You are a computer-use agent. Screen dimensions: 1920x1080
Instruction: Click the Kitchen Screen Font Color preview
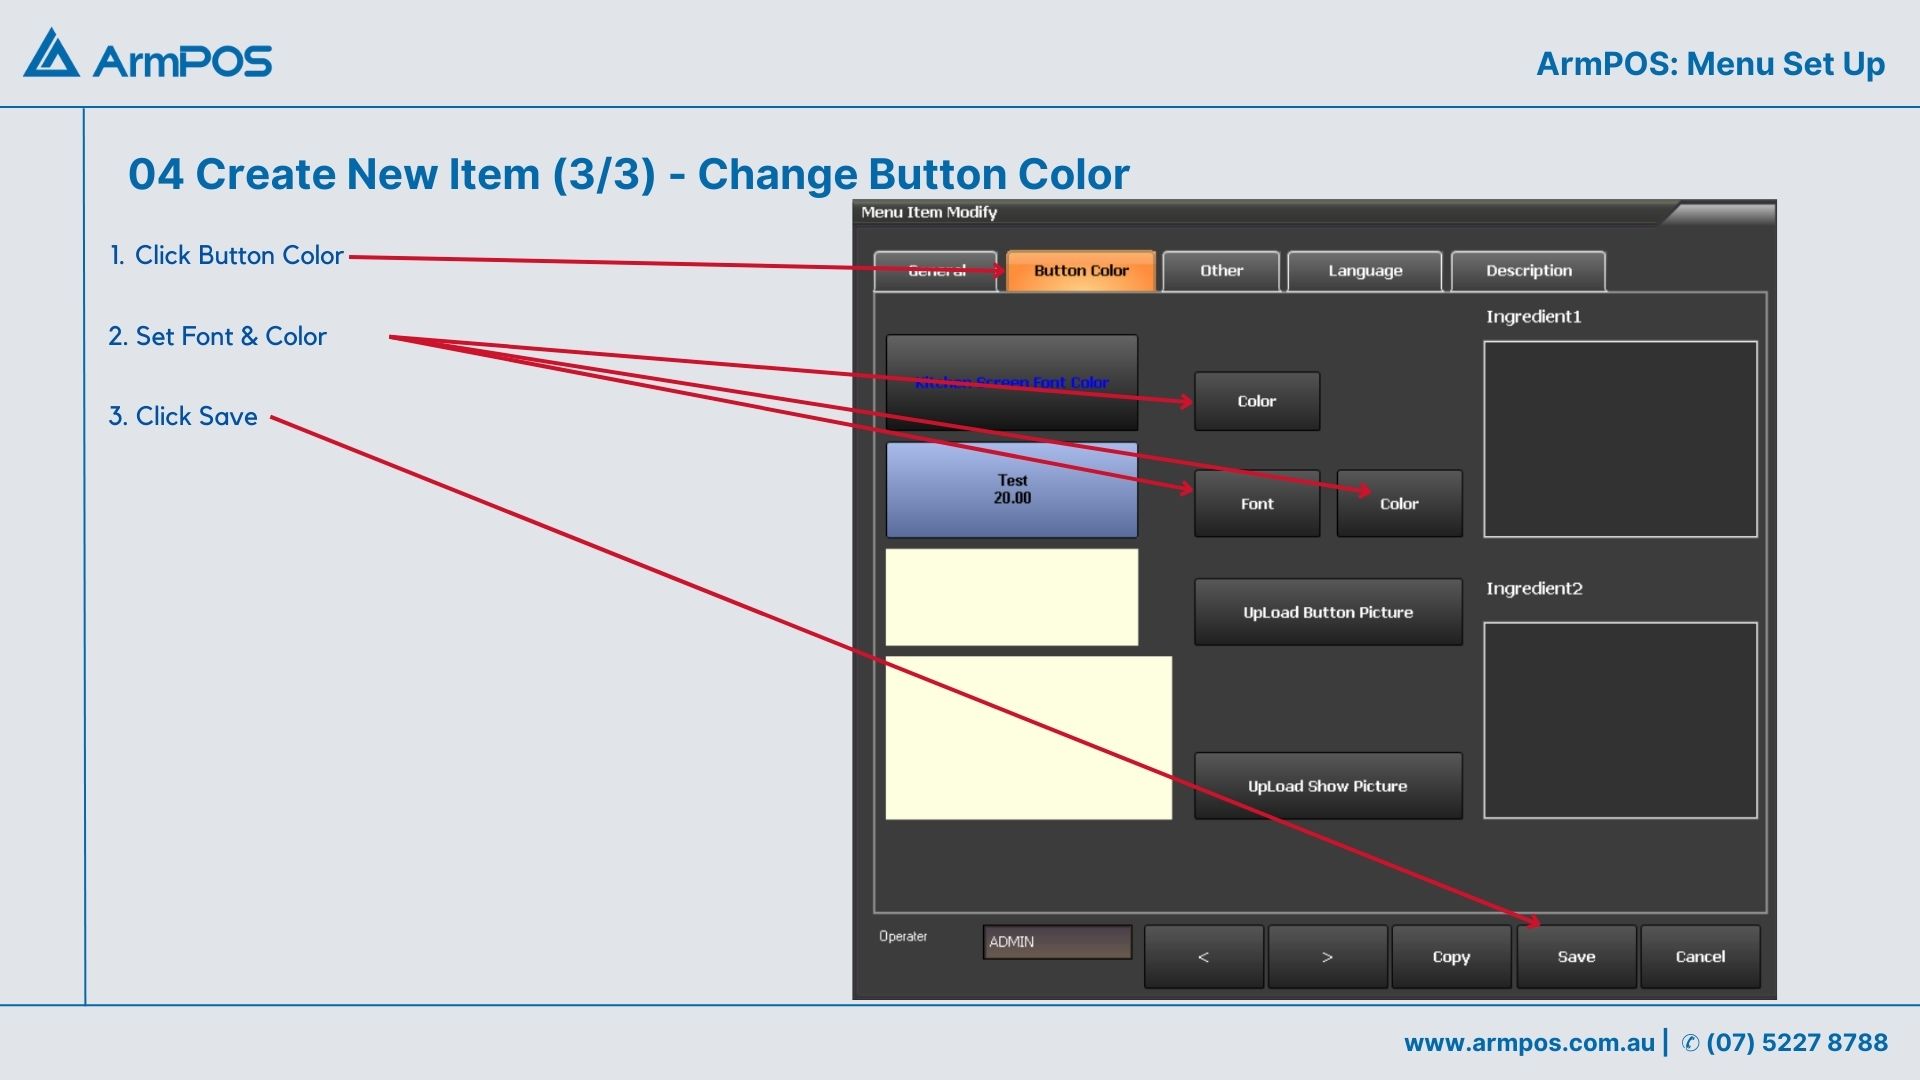1011,383
